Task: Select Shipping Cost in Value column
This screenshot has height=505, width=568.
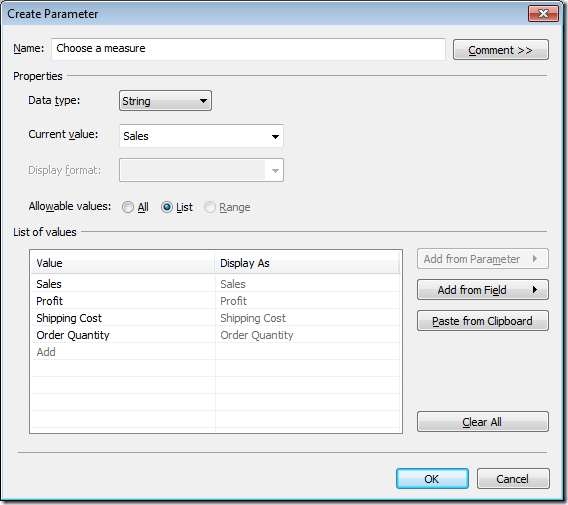Action: (123, 318)
